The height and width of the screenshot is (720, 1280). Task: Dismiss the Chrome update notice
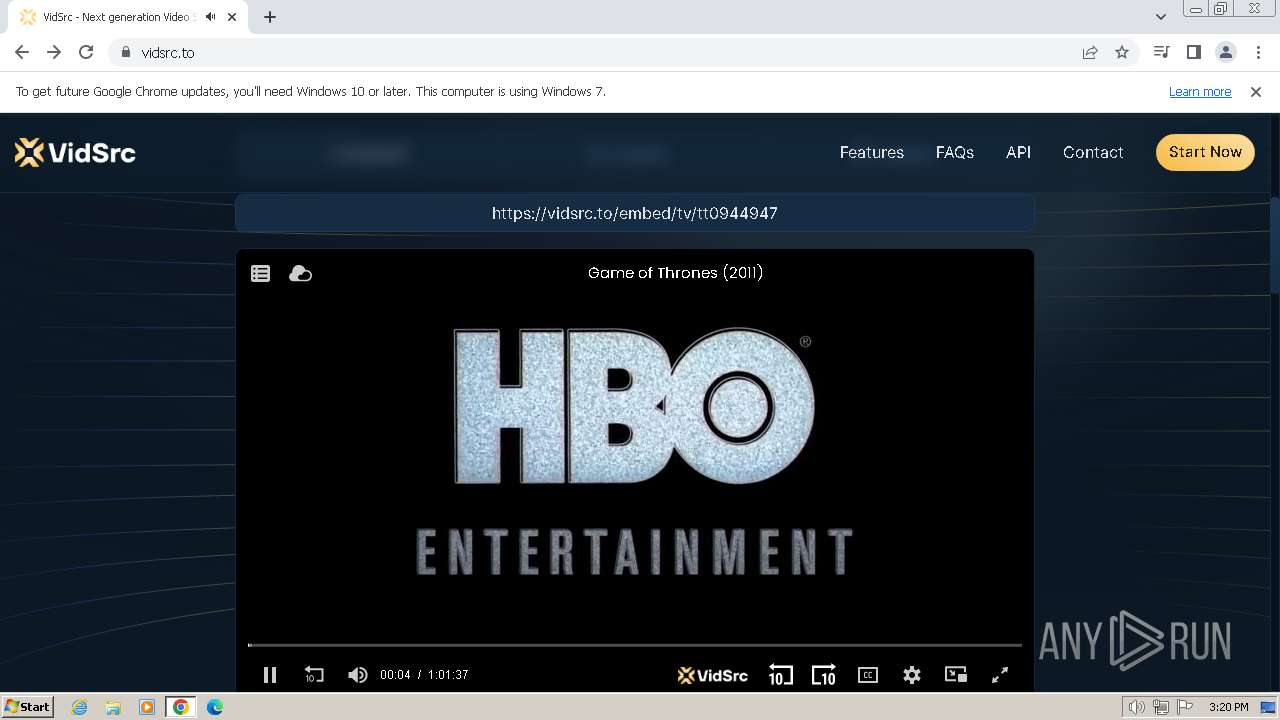pos(1256,91)
